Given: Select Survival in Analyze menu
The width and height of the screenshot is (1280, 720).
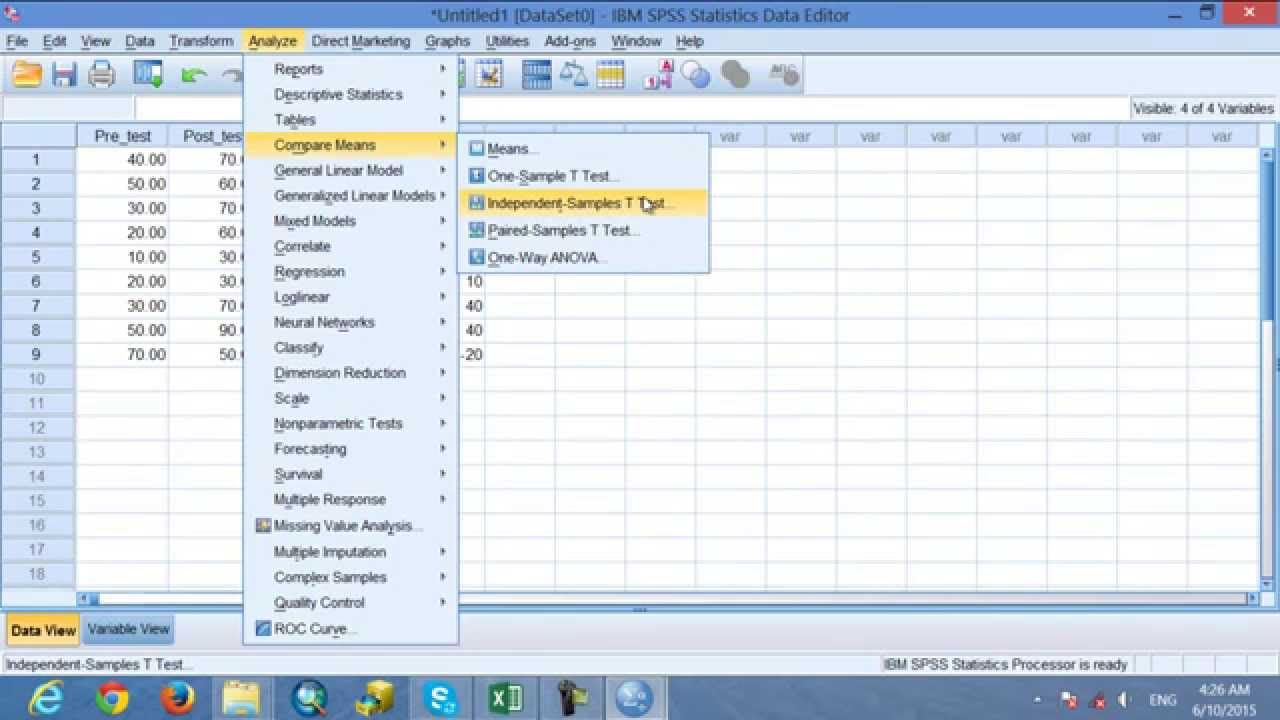Looking at the screenshot, I should pyautogui.click(x=351, y=474).
